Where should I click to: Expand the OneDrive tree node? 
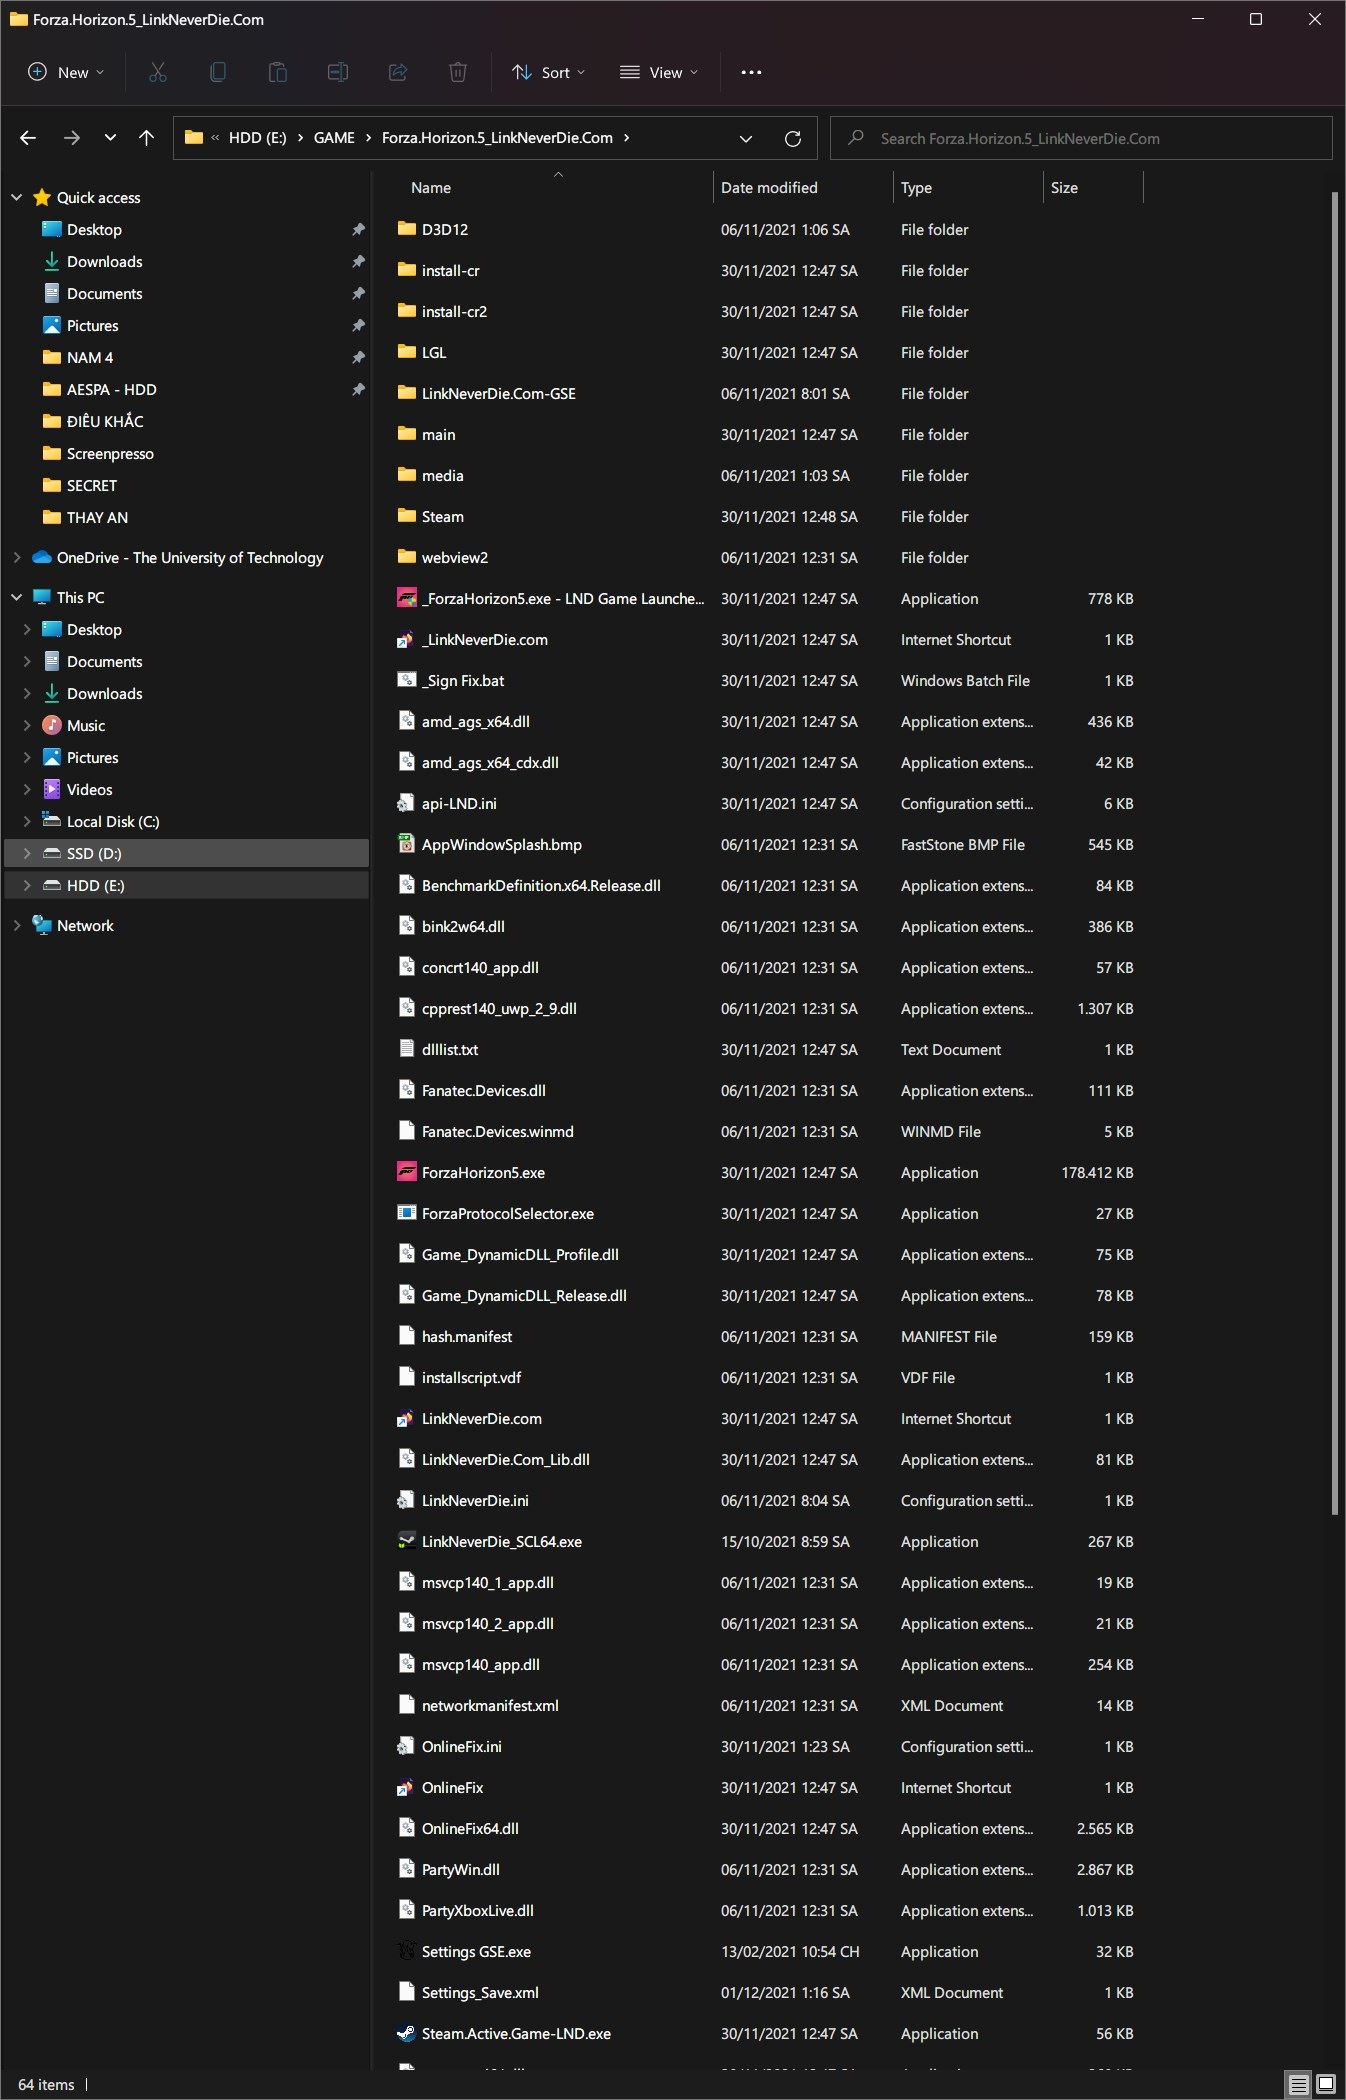tap(17, 558)
